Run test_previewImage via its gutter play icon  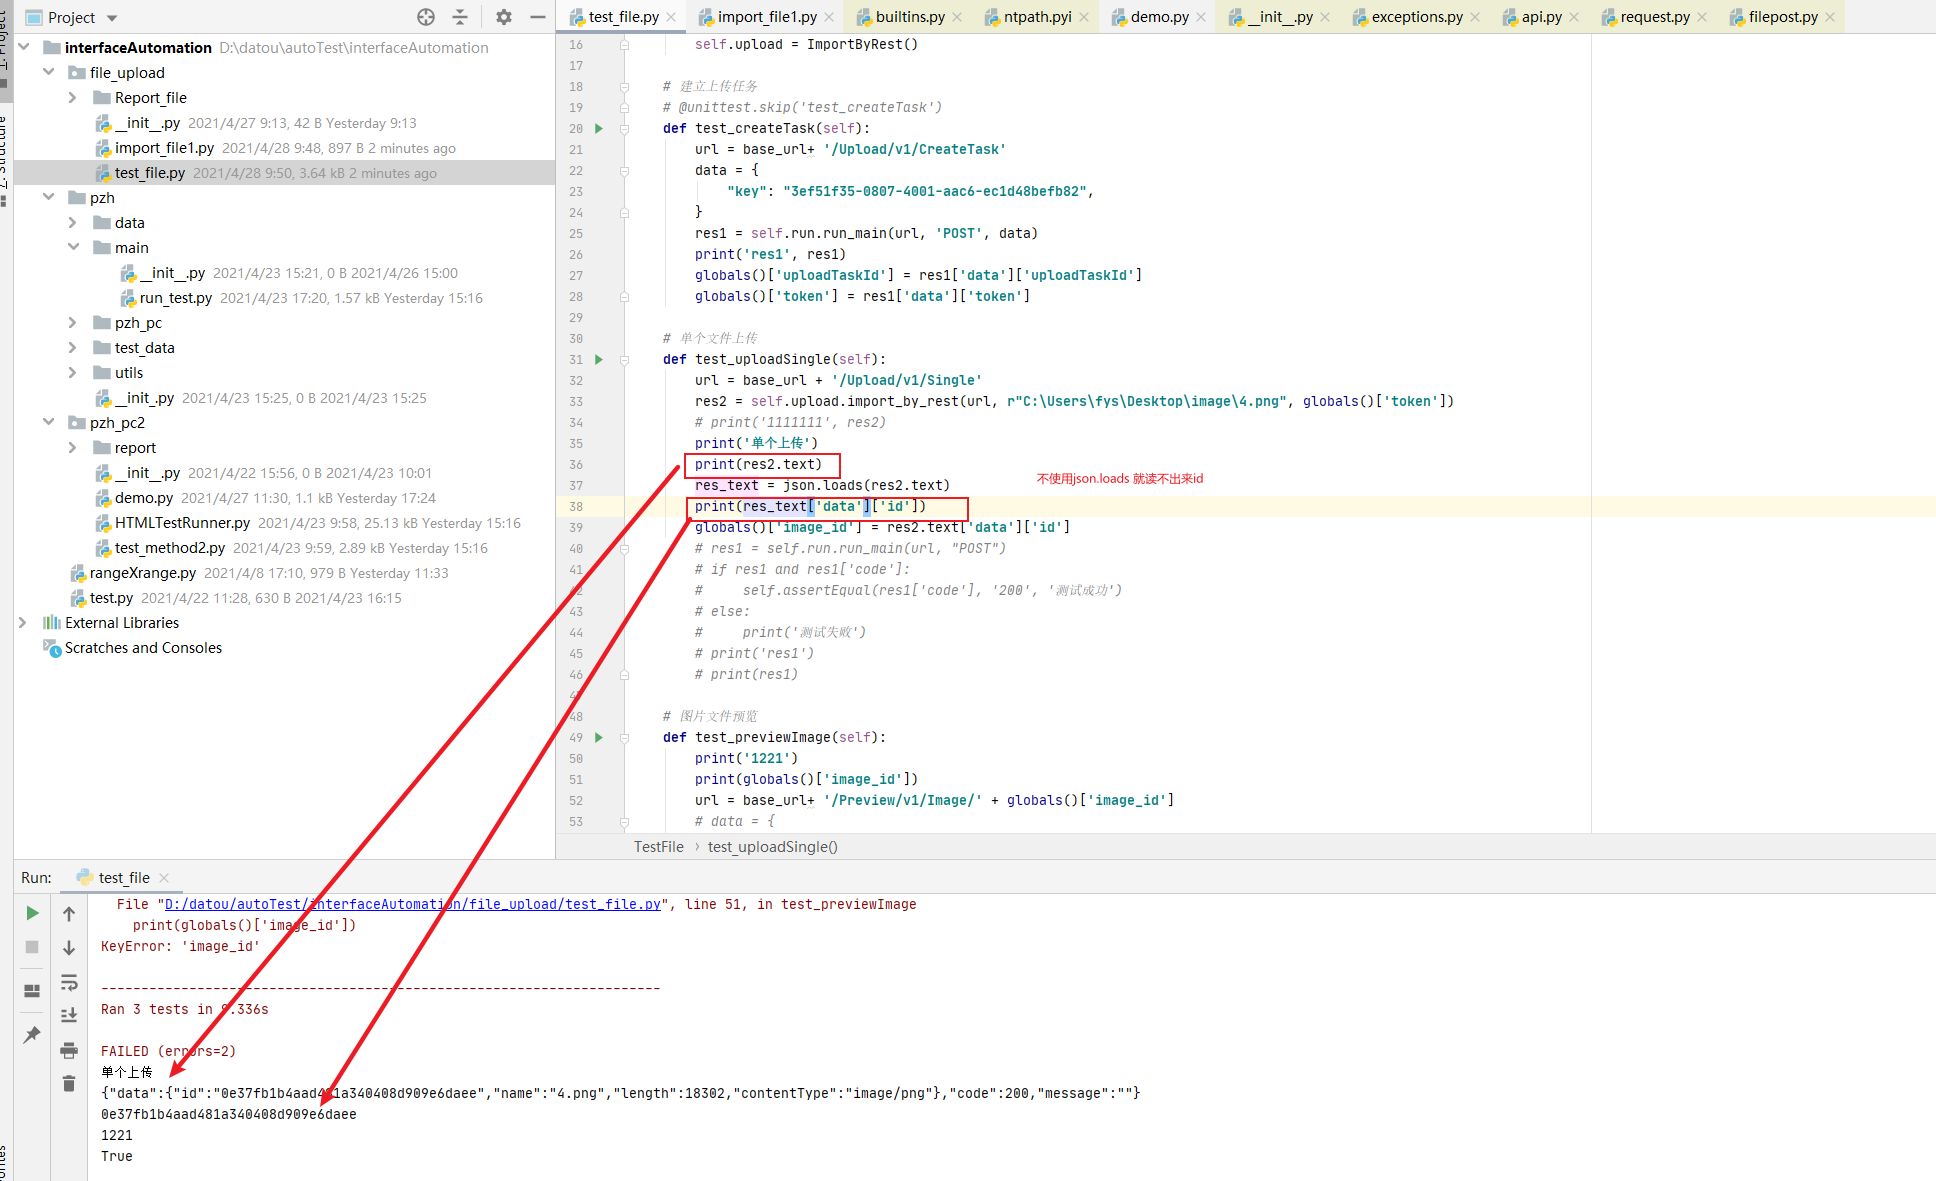(598, 737)
